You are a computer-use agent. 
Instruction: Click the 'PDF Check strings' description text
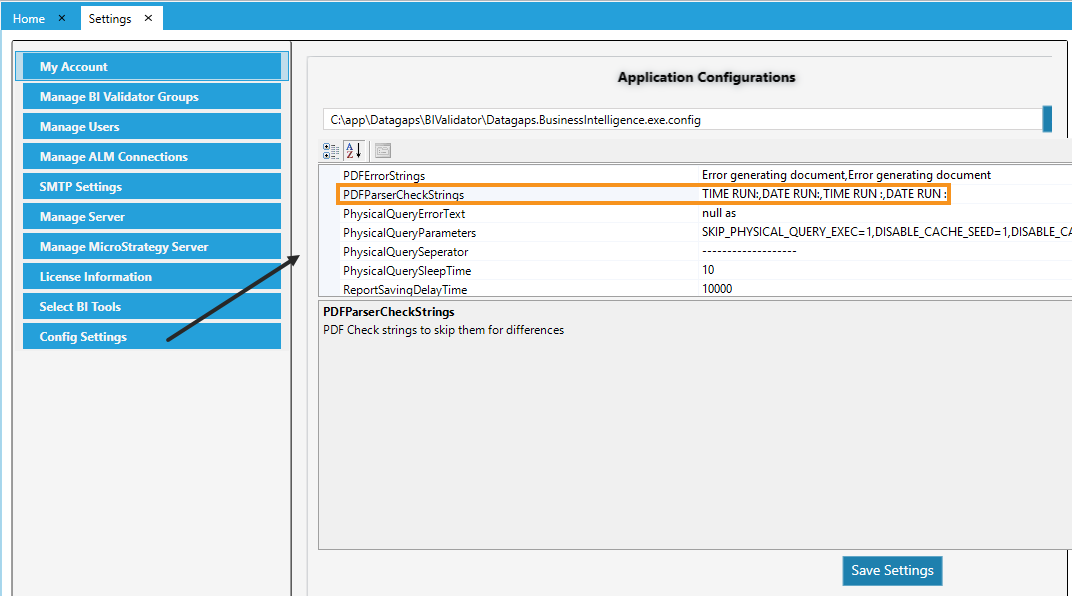tap(444, 330)
